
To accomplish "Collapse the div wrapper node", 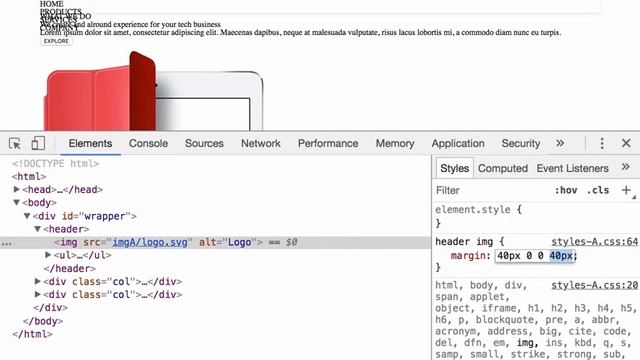I will coord(27,216).
